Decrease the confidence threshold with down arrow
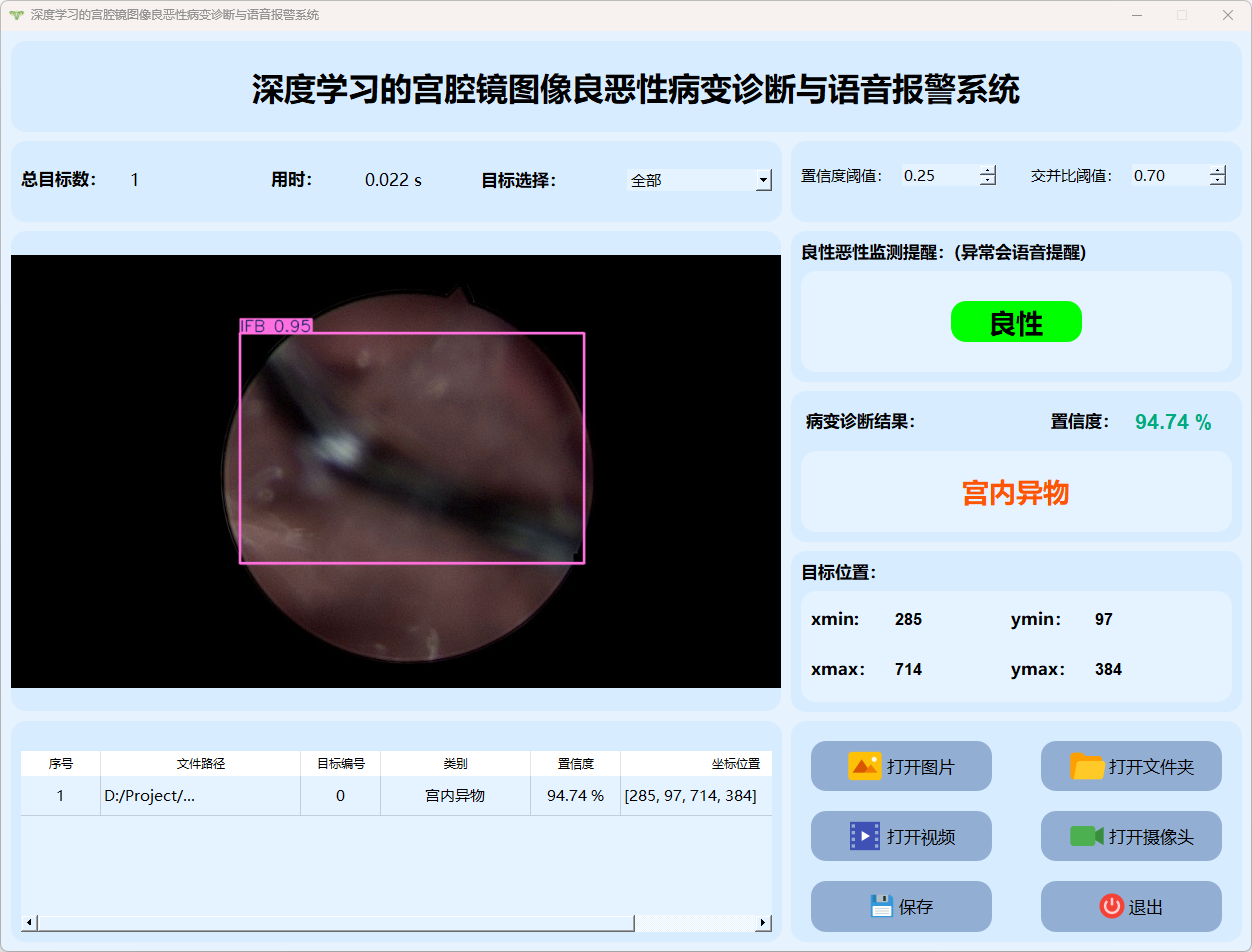This screenshot has height=952, width=1252. coord(988,181)
